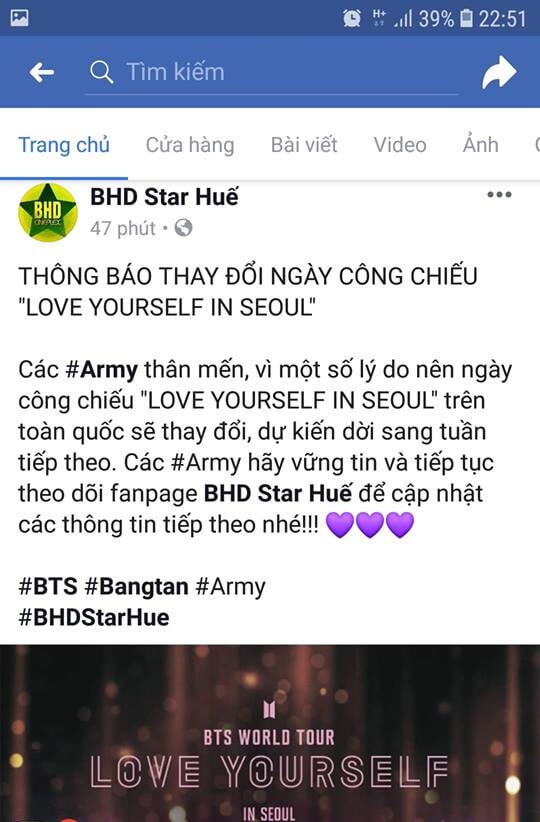Open the Love Yourself in Seoul poster image
This screenshot has width=540, height=822.
tap(270, 733)
